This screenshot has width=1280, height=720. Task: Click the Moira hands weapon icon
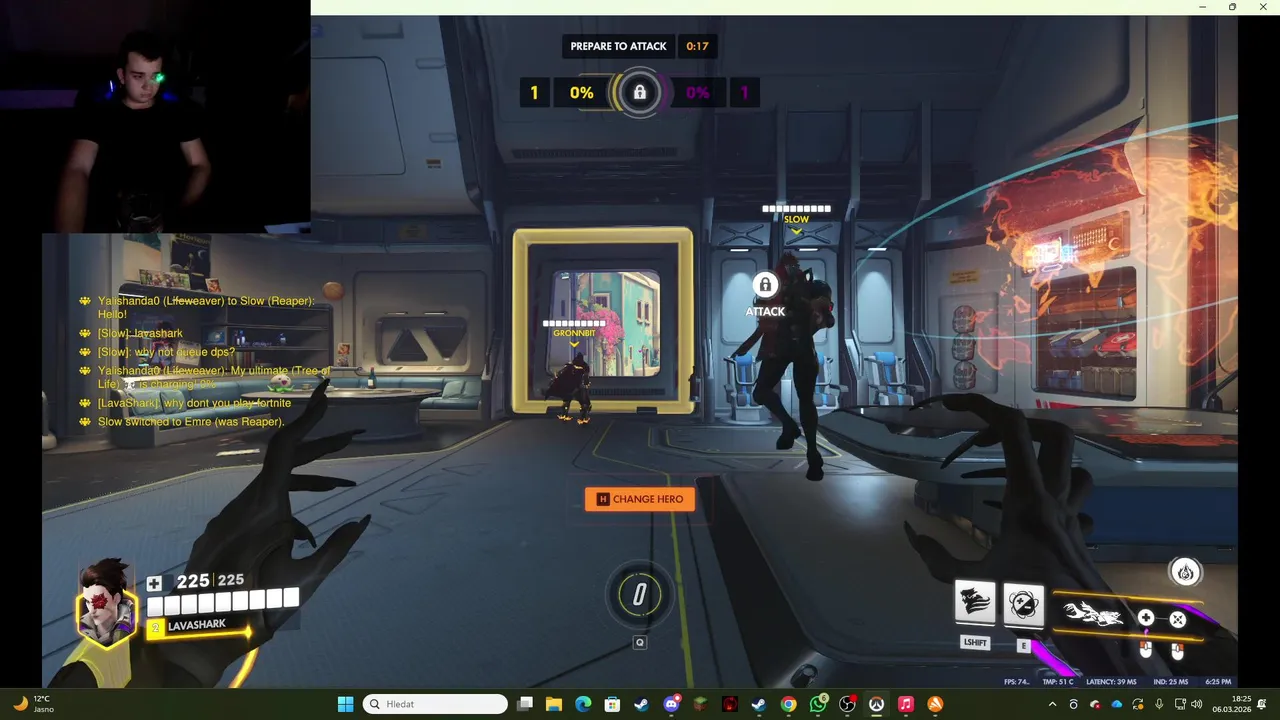[1093, 614]
